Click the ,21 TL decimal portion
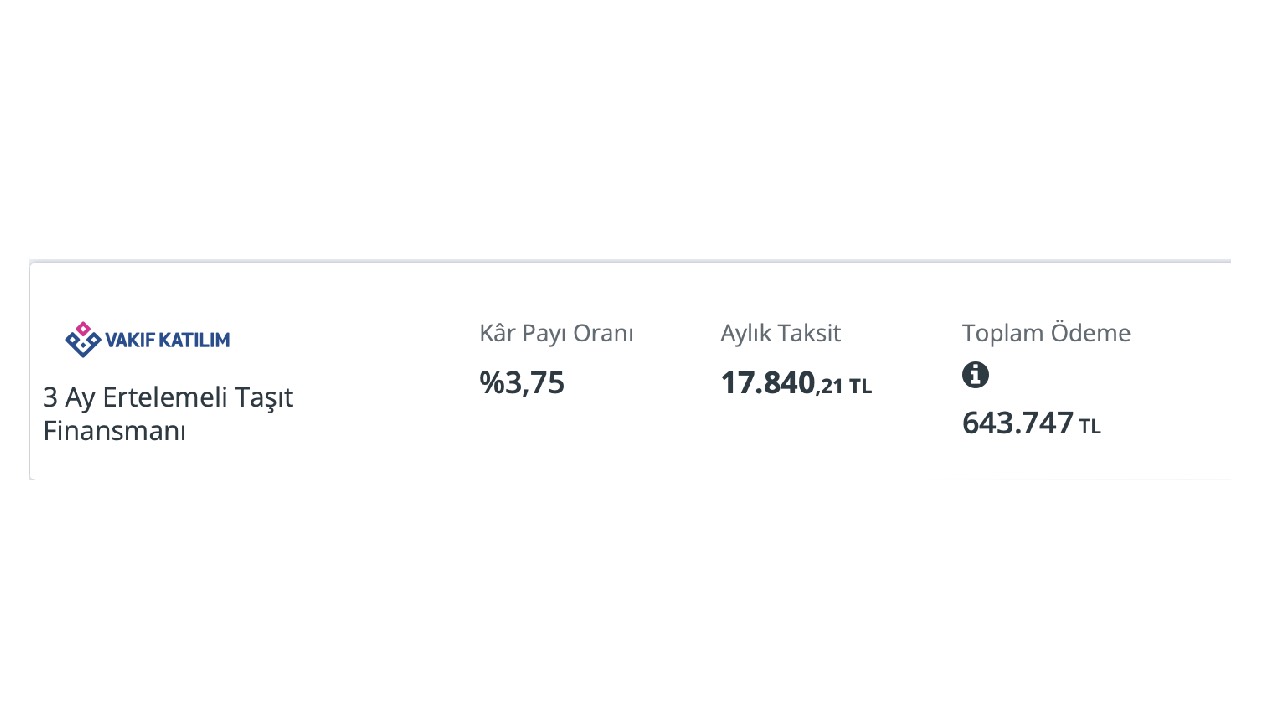The image size is (1280, 720). click(x=844, y=386)
